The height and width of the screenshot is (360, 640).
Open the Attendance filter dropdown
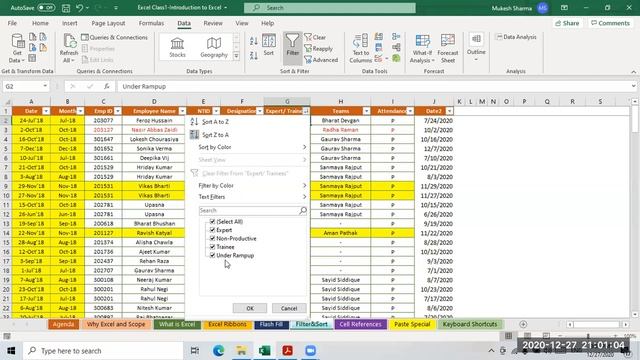point(410,111)
